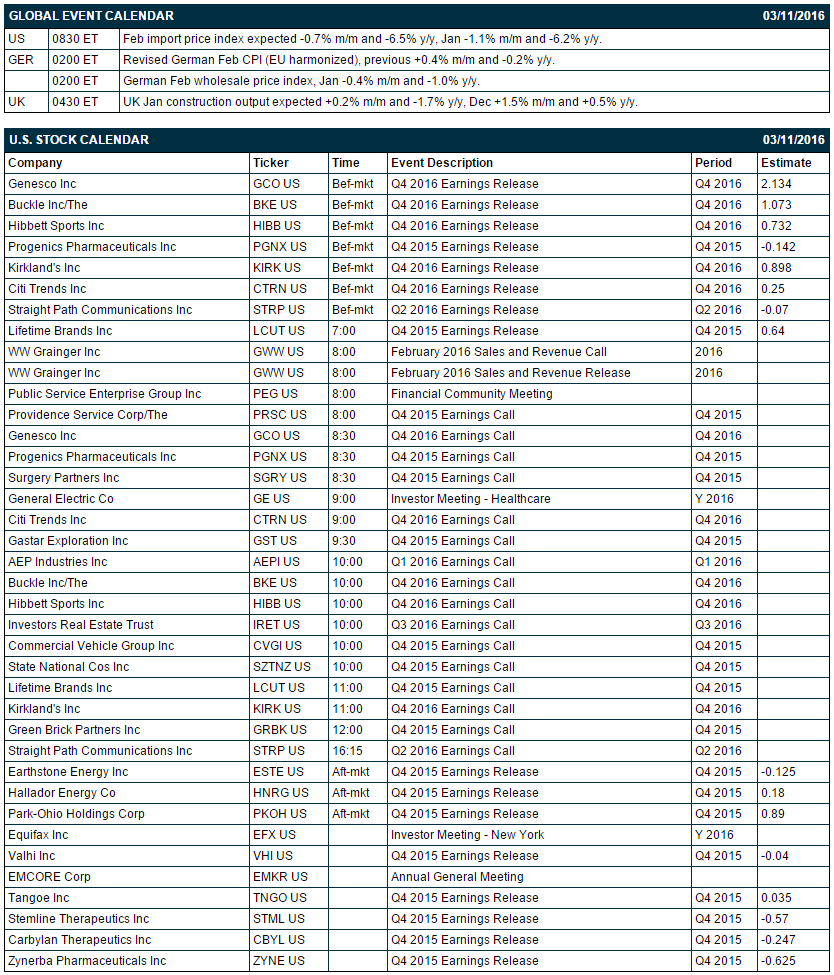The width and height of the screenshot is (834, 975).
Task: Click the estimate value -0.125
Action: point(778,772)
